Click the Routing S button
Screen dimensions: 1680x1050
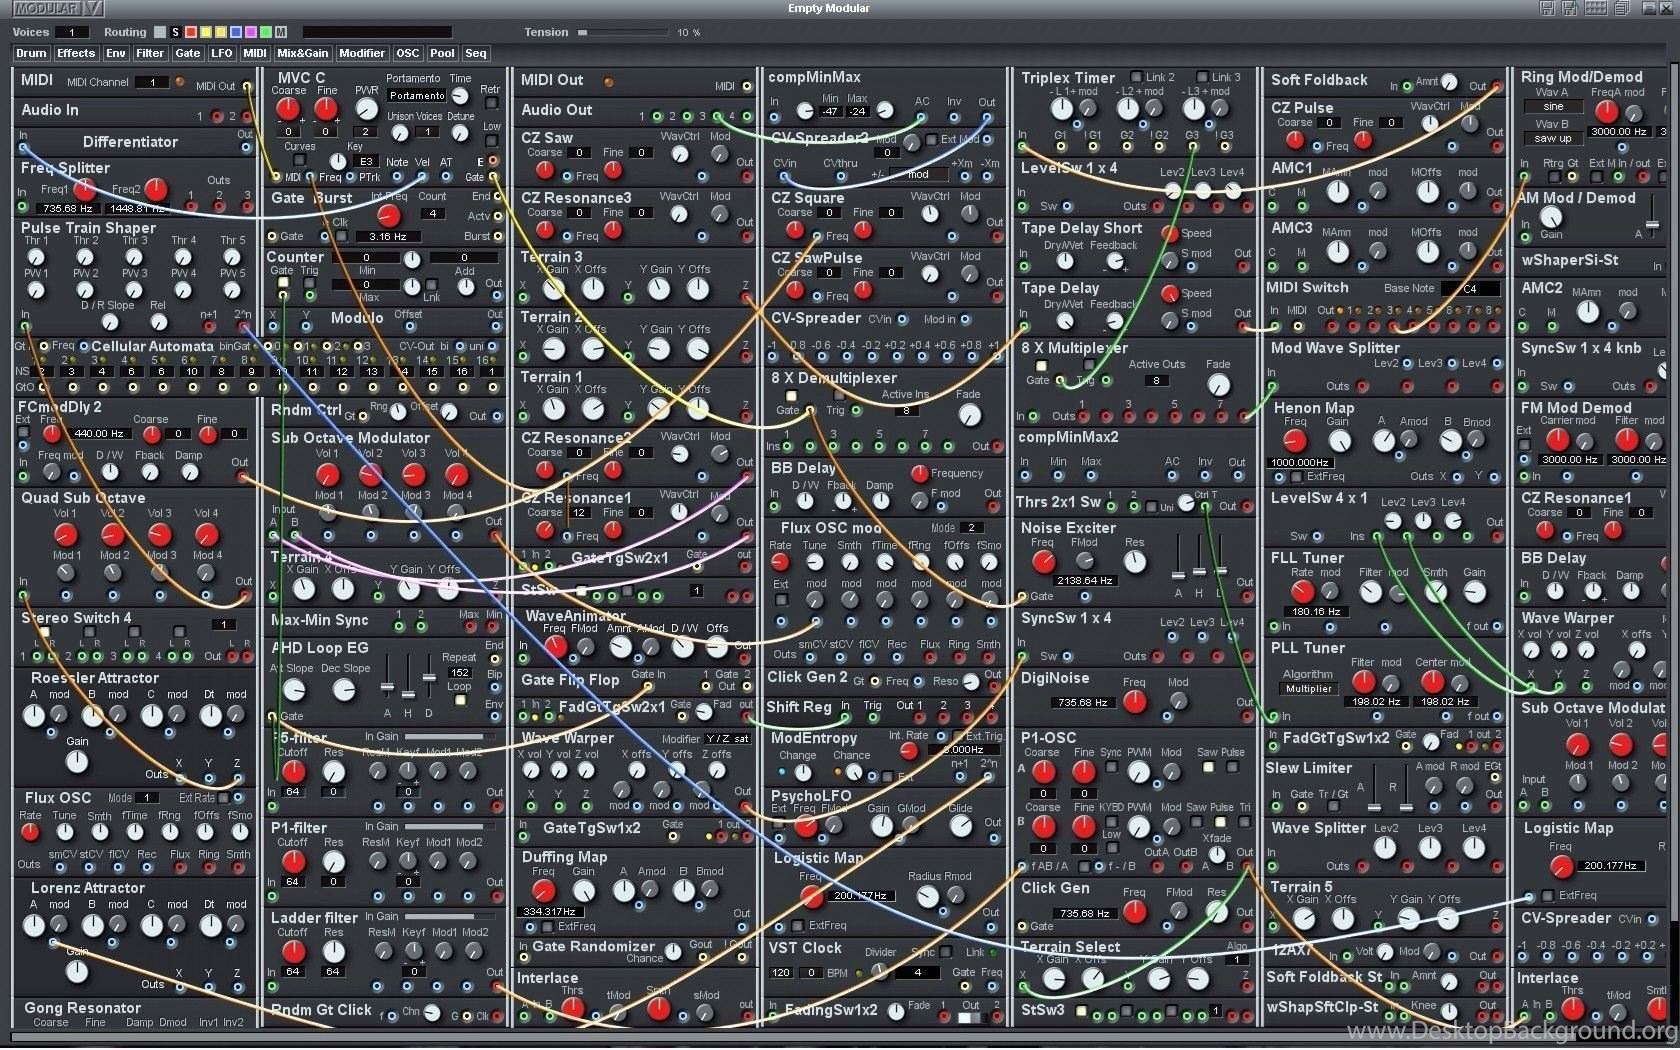click(x=175, y=32)
